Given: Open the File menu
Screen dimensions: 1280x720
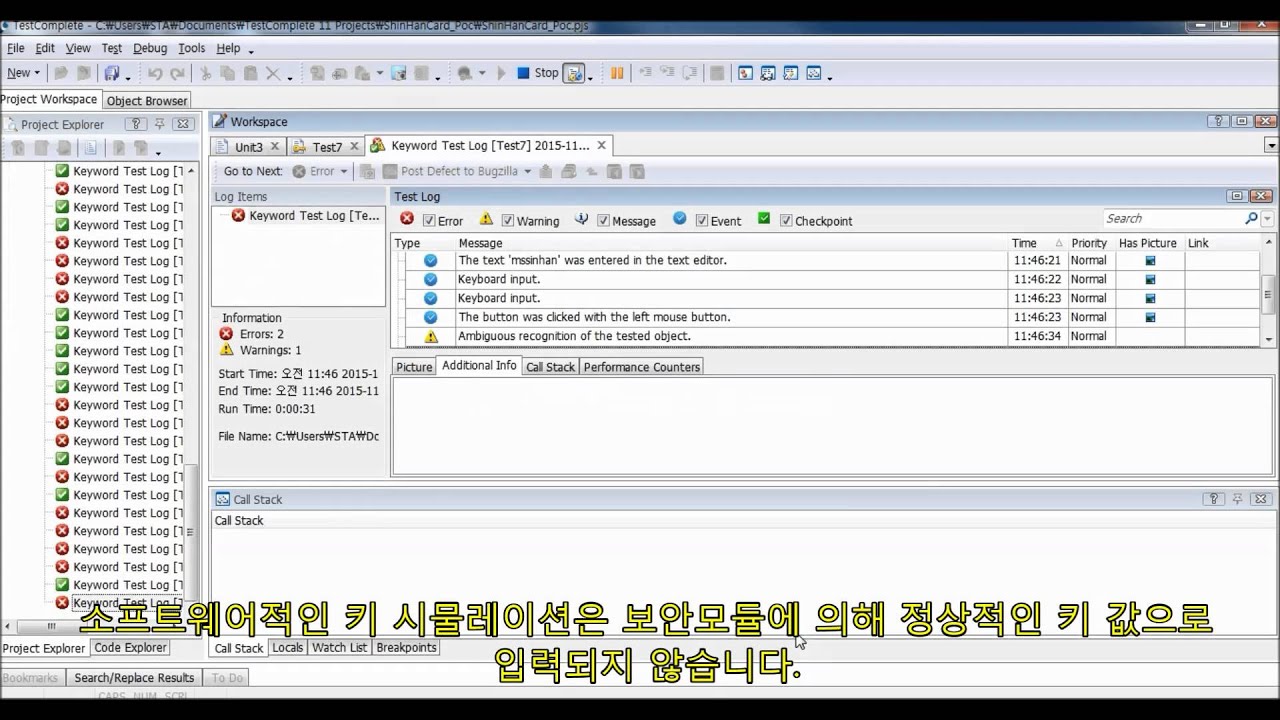Looking at the screenshot, I should 16,48.
